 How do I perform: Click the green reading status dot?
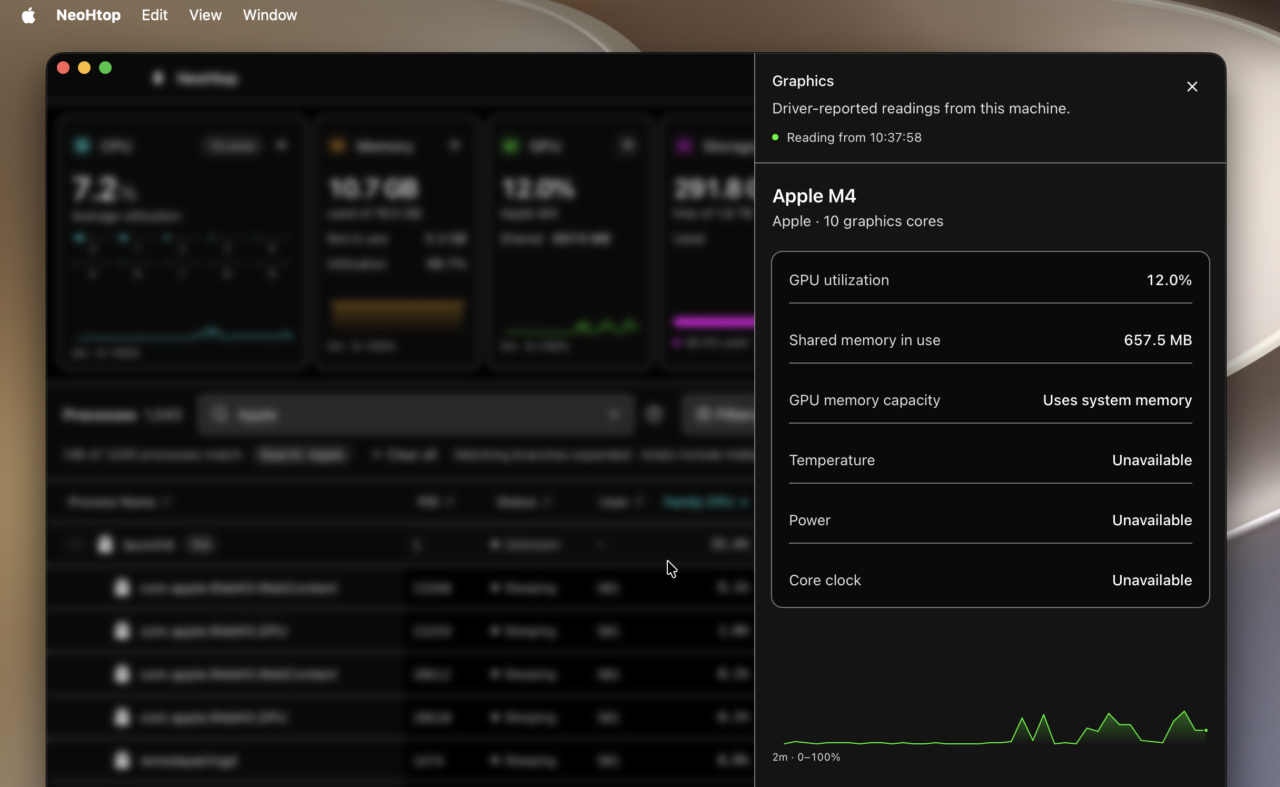(x=775, y=137)
